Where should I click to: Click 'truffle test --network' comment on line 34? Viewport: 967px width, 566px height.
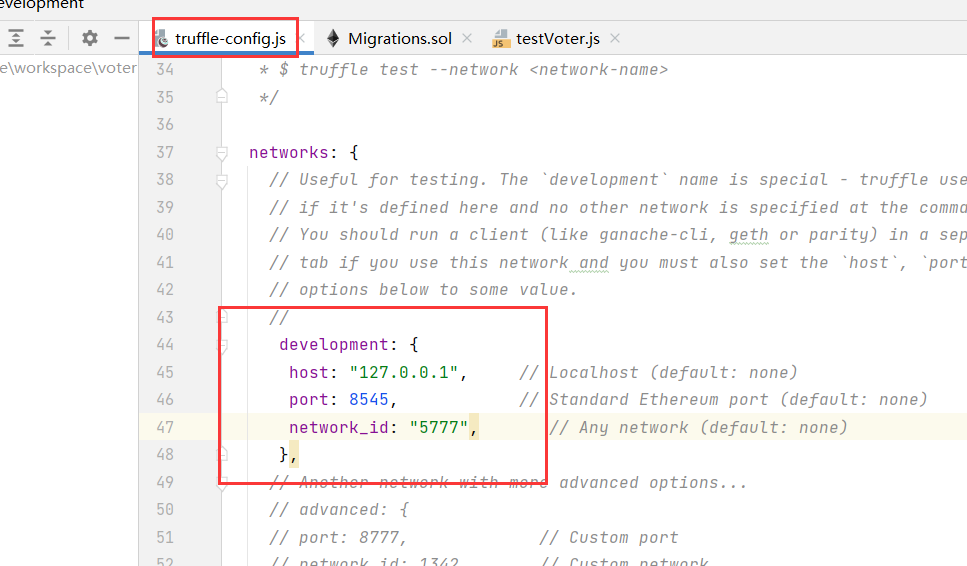click(x=408, y=70)
